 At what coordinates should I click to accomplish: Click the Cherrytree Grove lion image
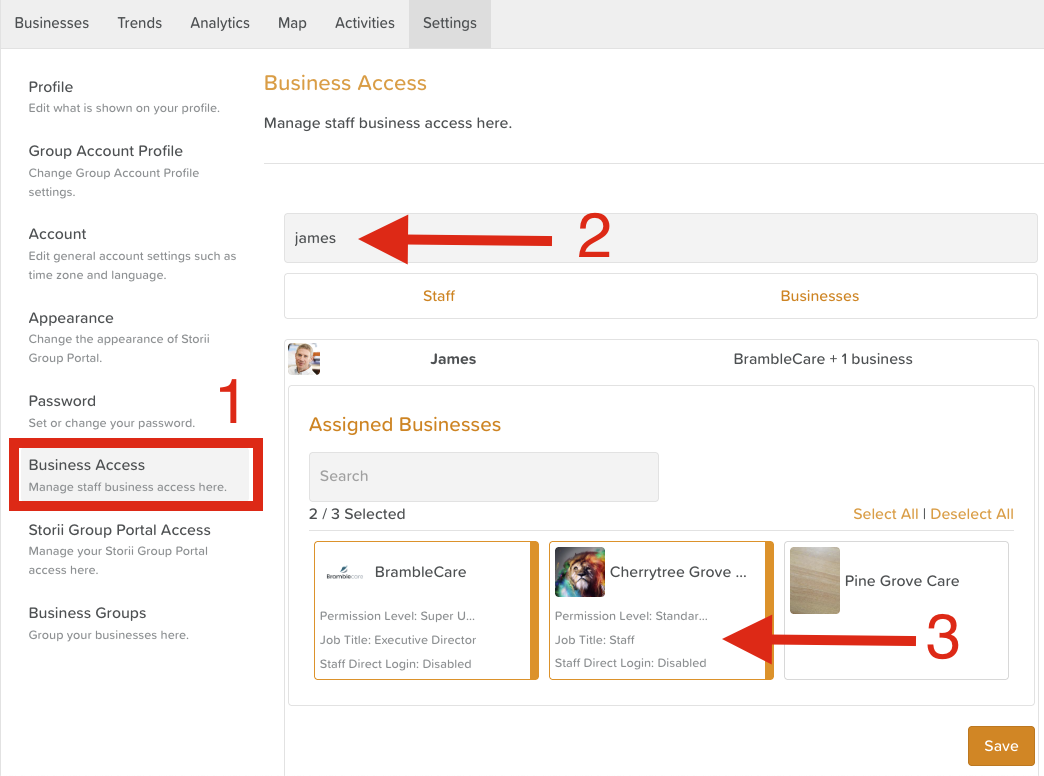pos(580,572)
